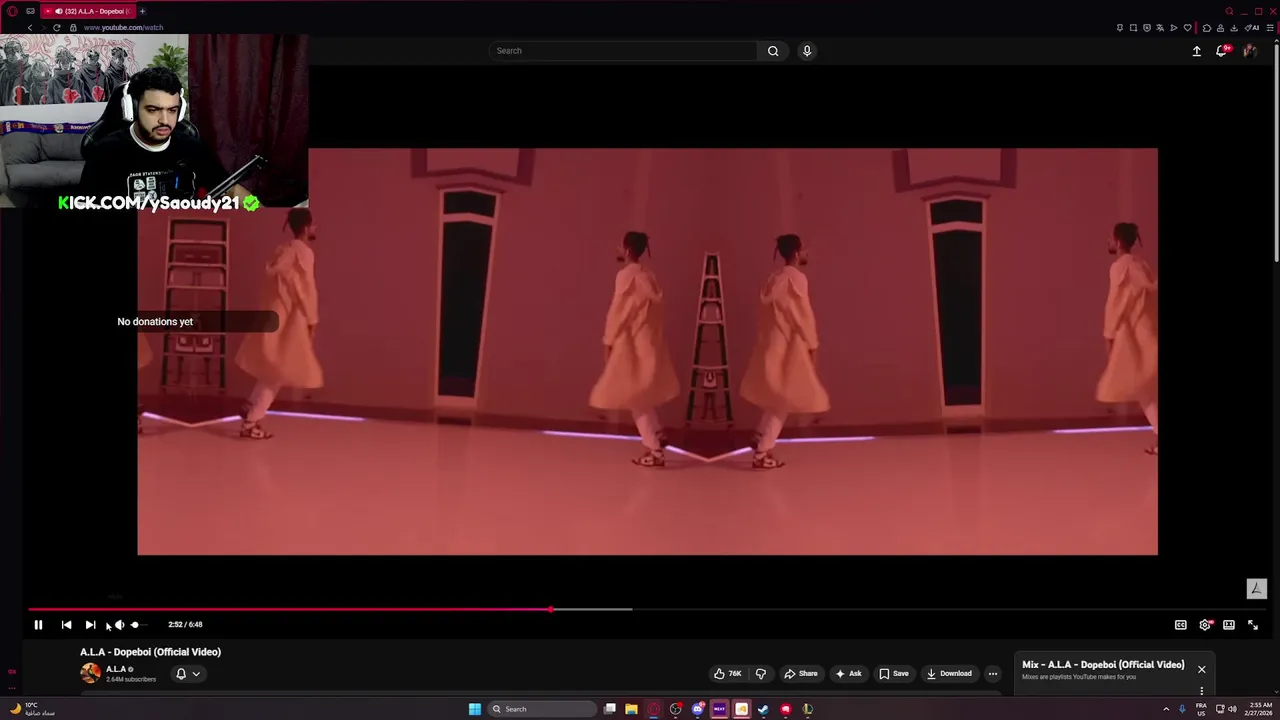The height and width of the screenshot is (720, 1280).
Task: Open the Windows Start menu
Action: point(475,709)
